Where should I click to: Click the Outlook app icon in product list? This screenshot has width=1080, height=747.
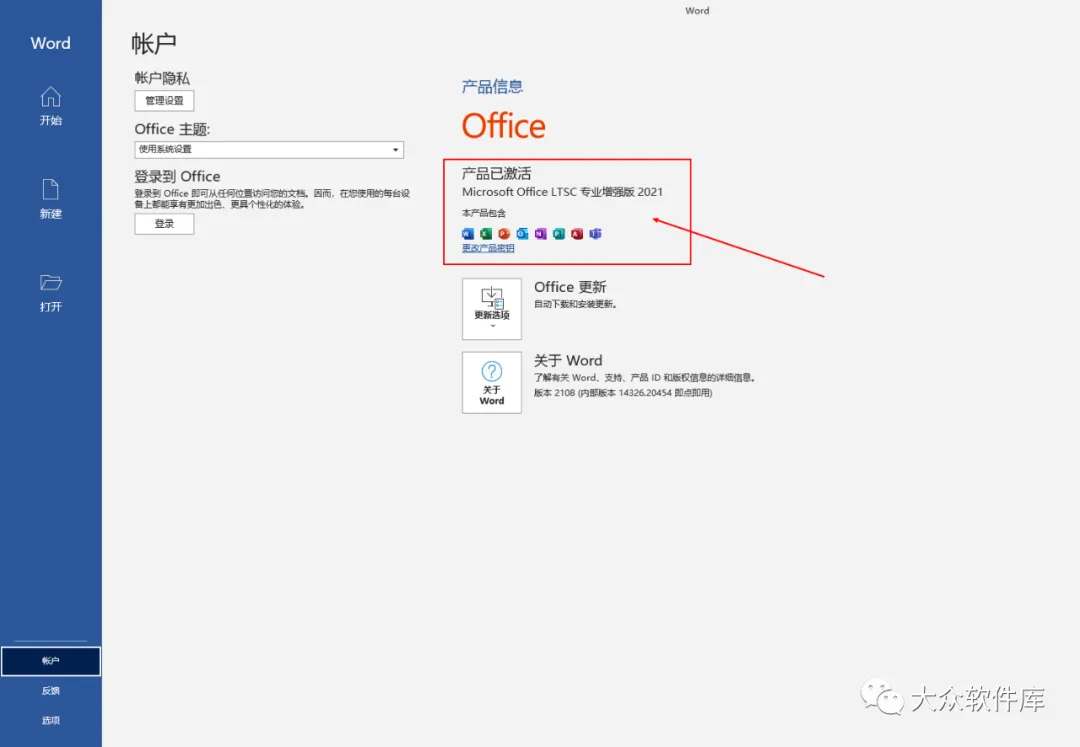pos(522,234)
